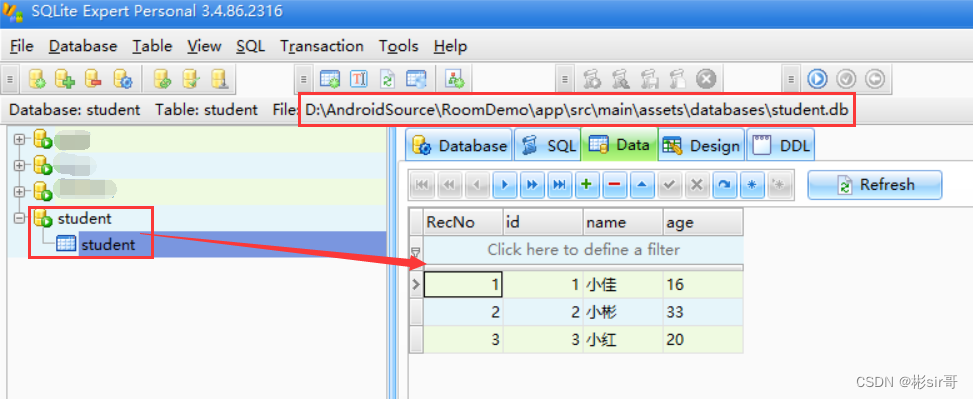Click the database file path student.db

pos(577,110)
